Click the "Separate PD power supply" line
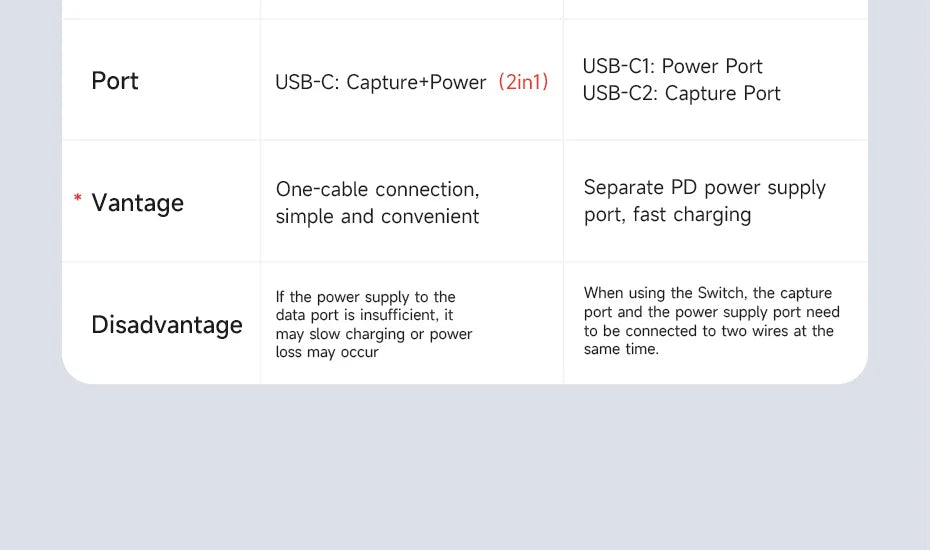 pos(704,188)
